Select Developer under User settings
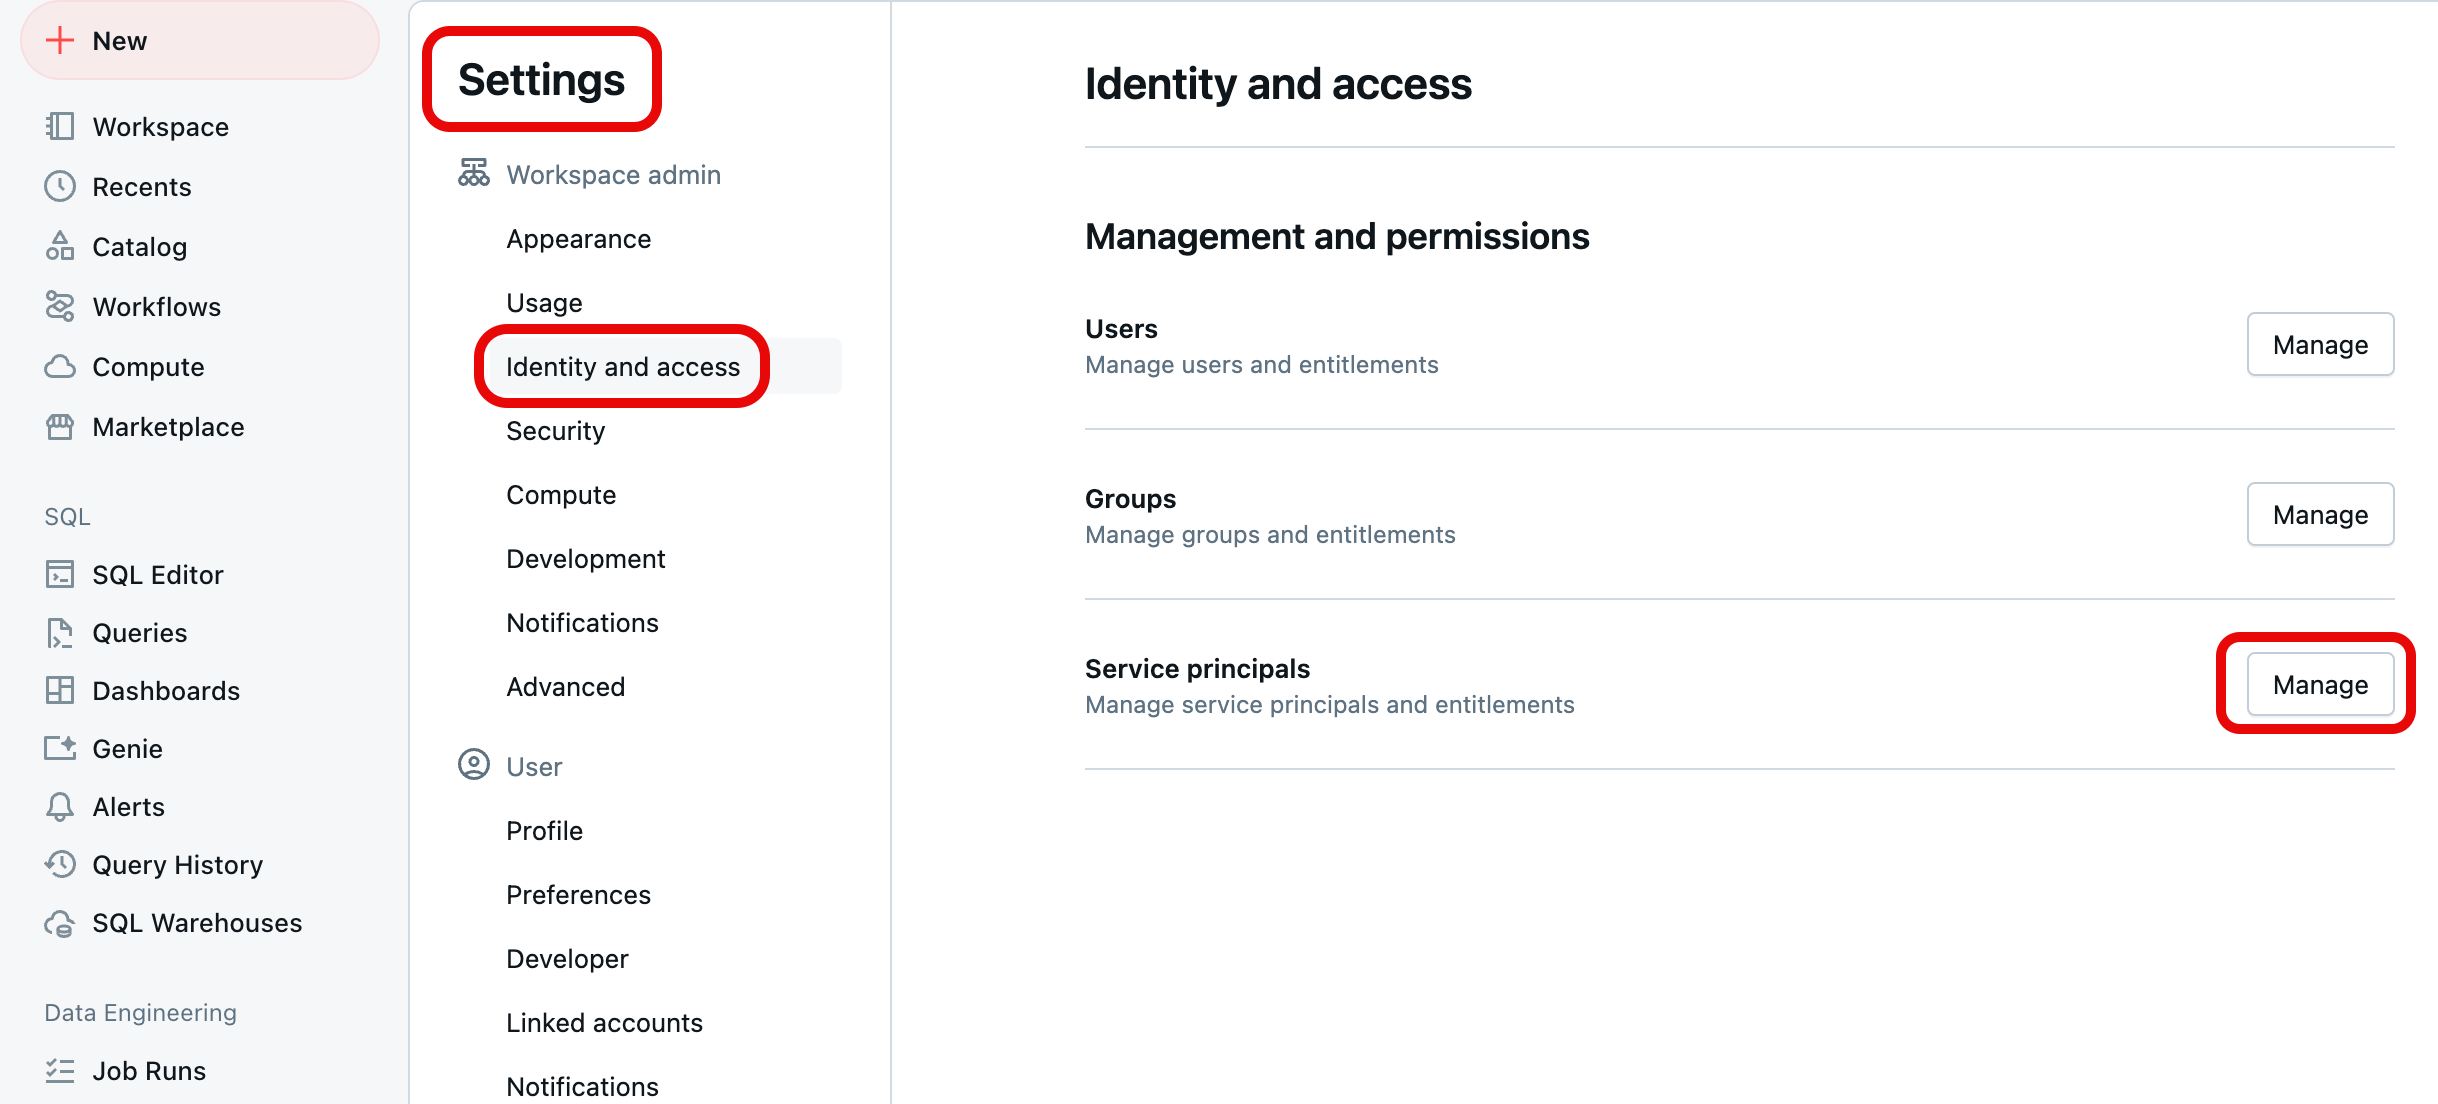The width and height of the screenshot is (2438, 1104). (x=568, y=958)
